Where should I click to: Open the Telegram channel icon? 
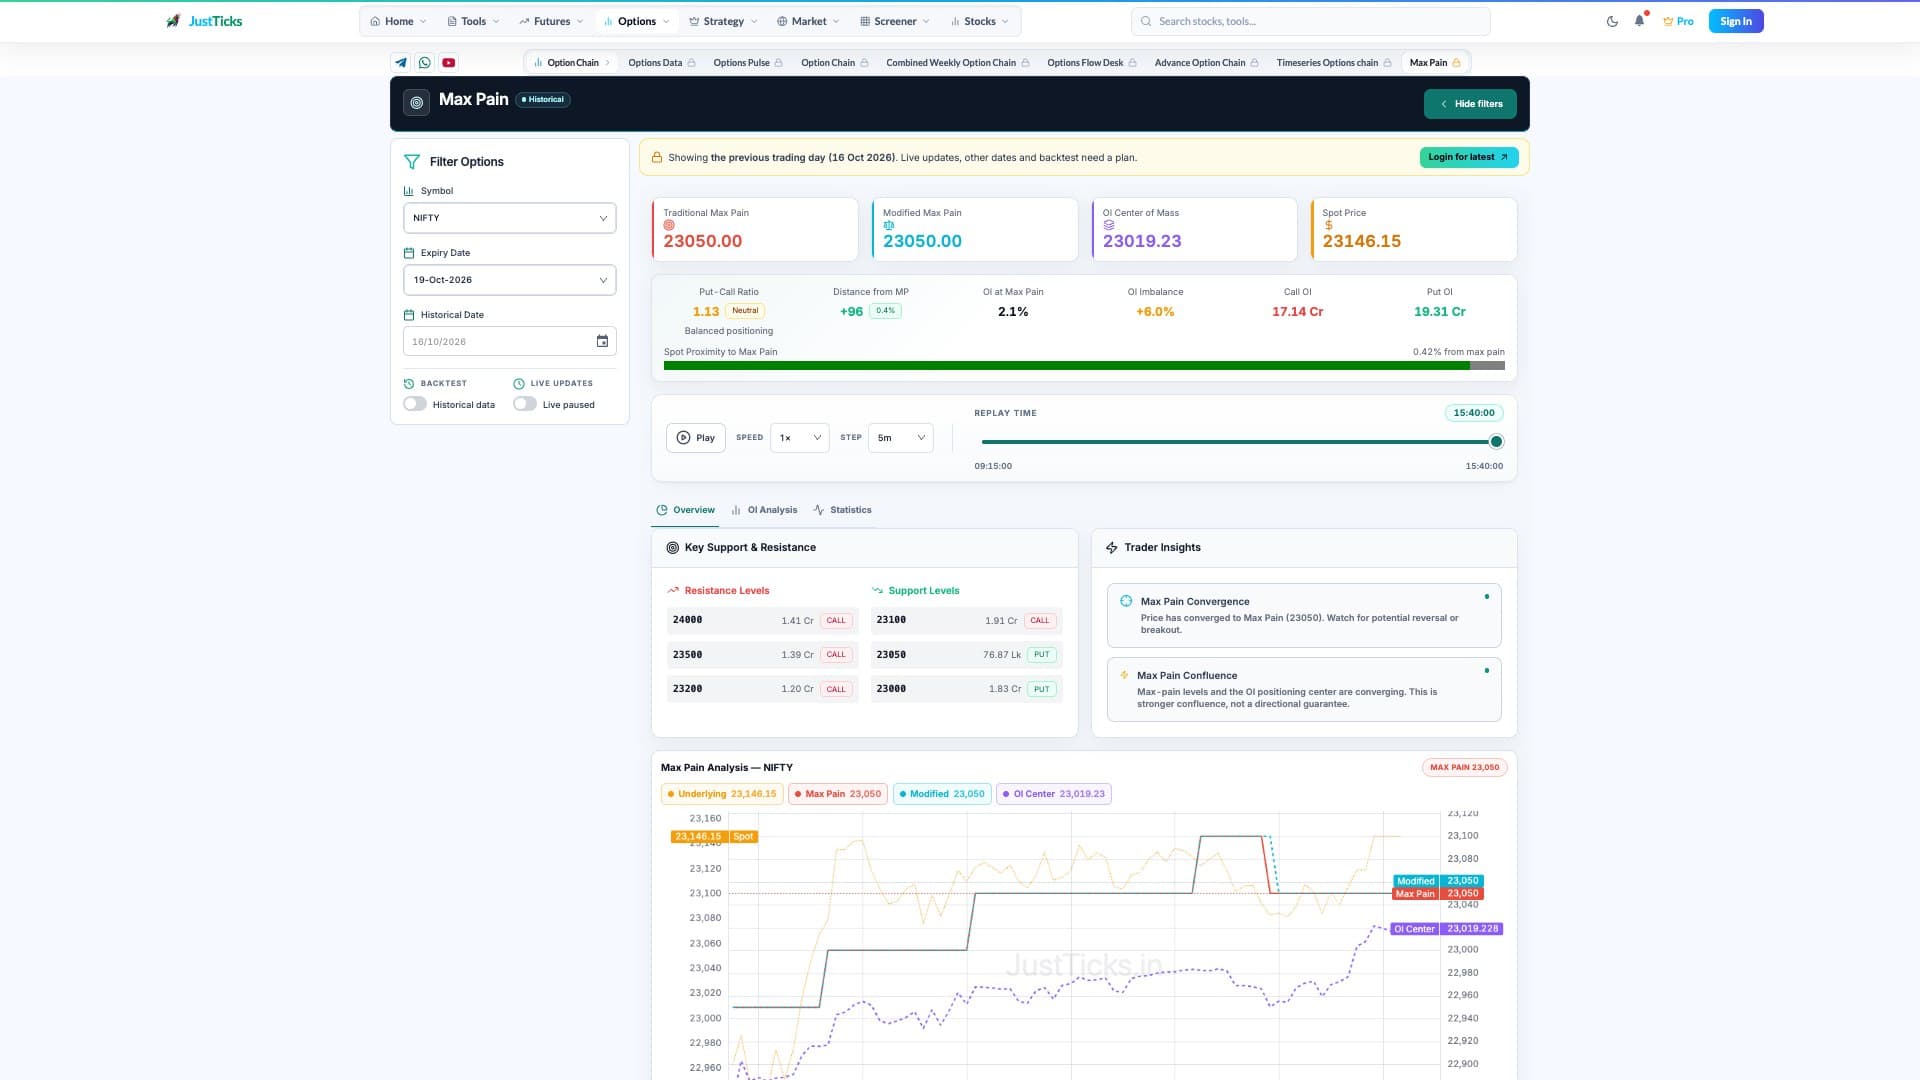tap(401, 62)
